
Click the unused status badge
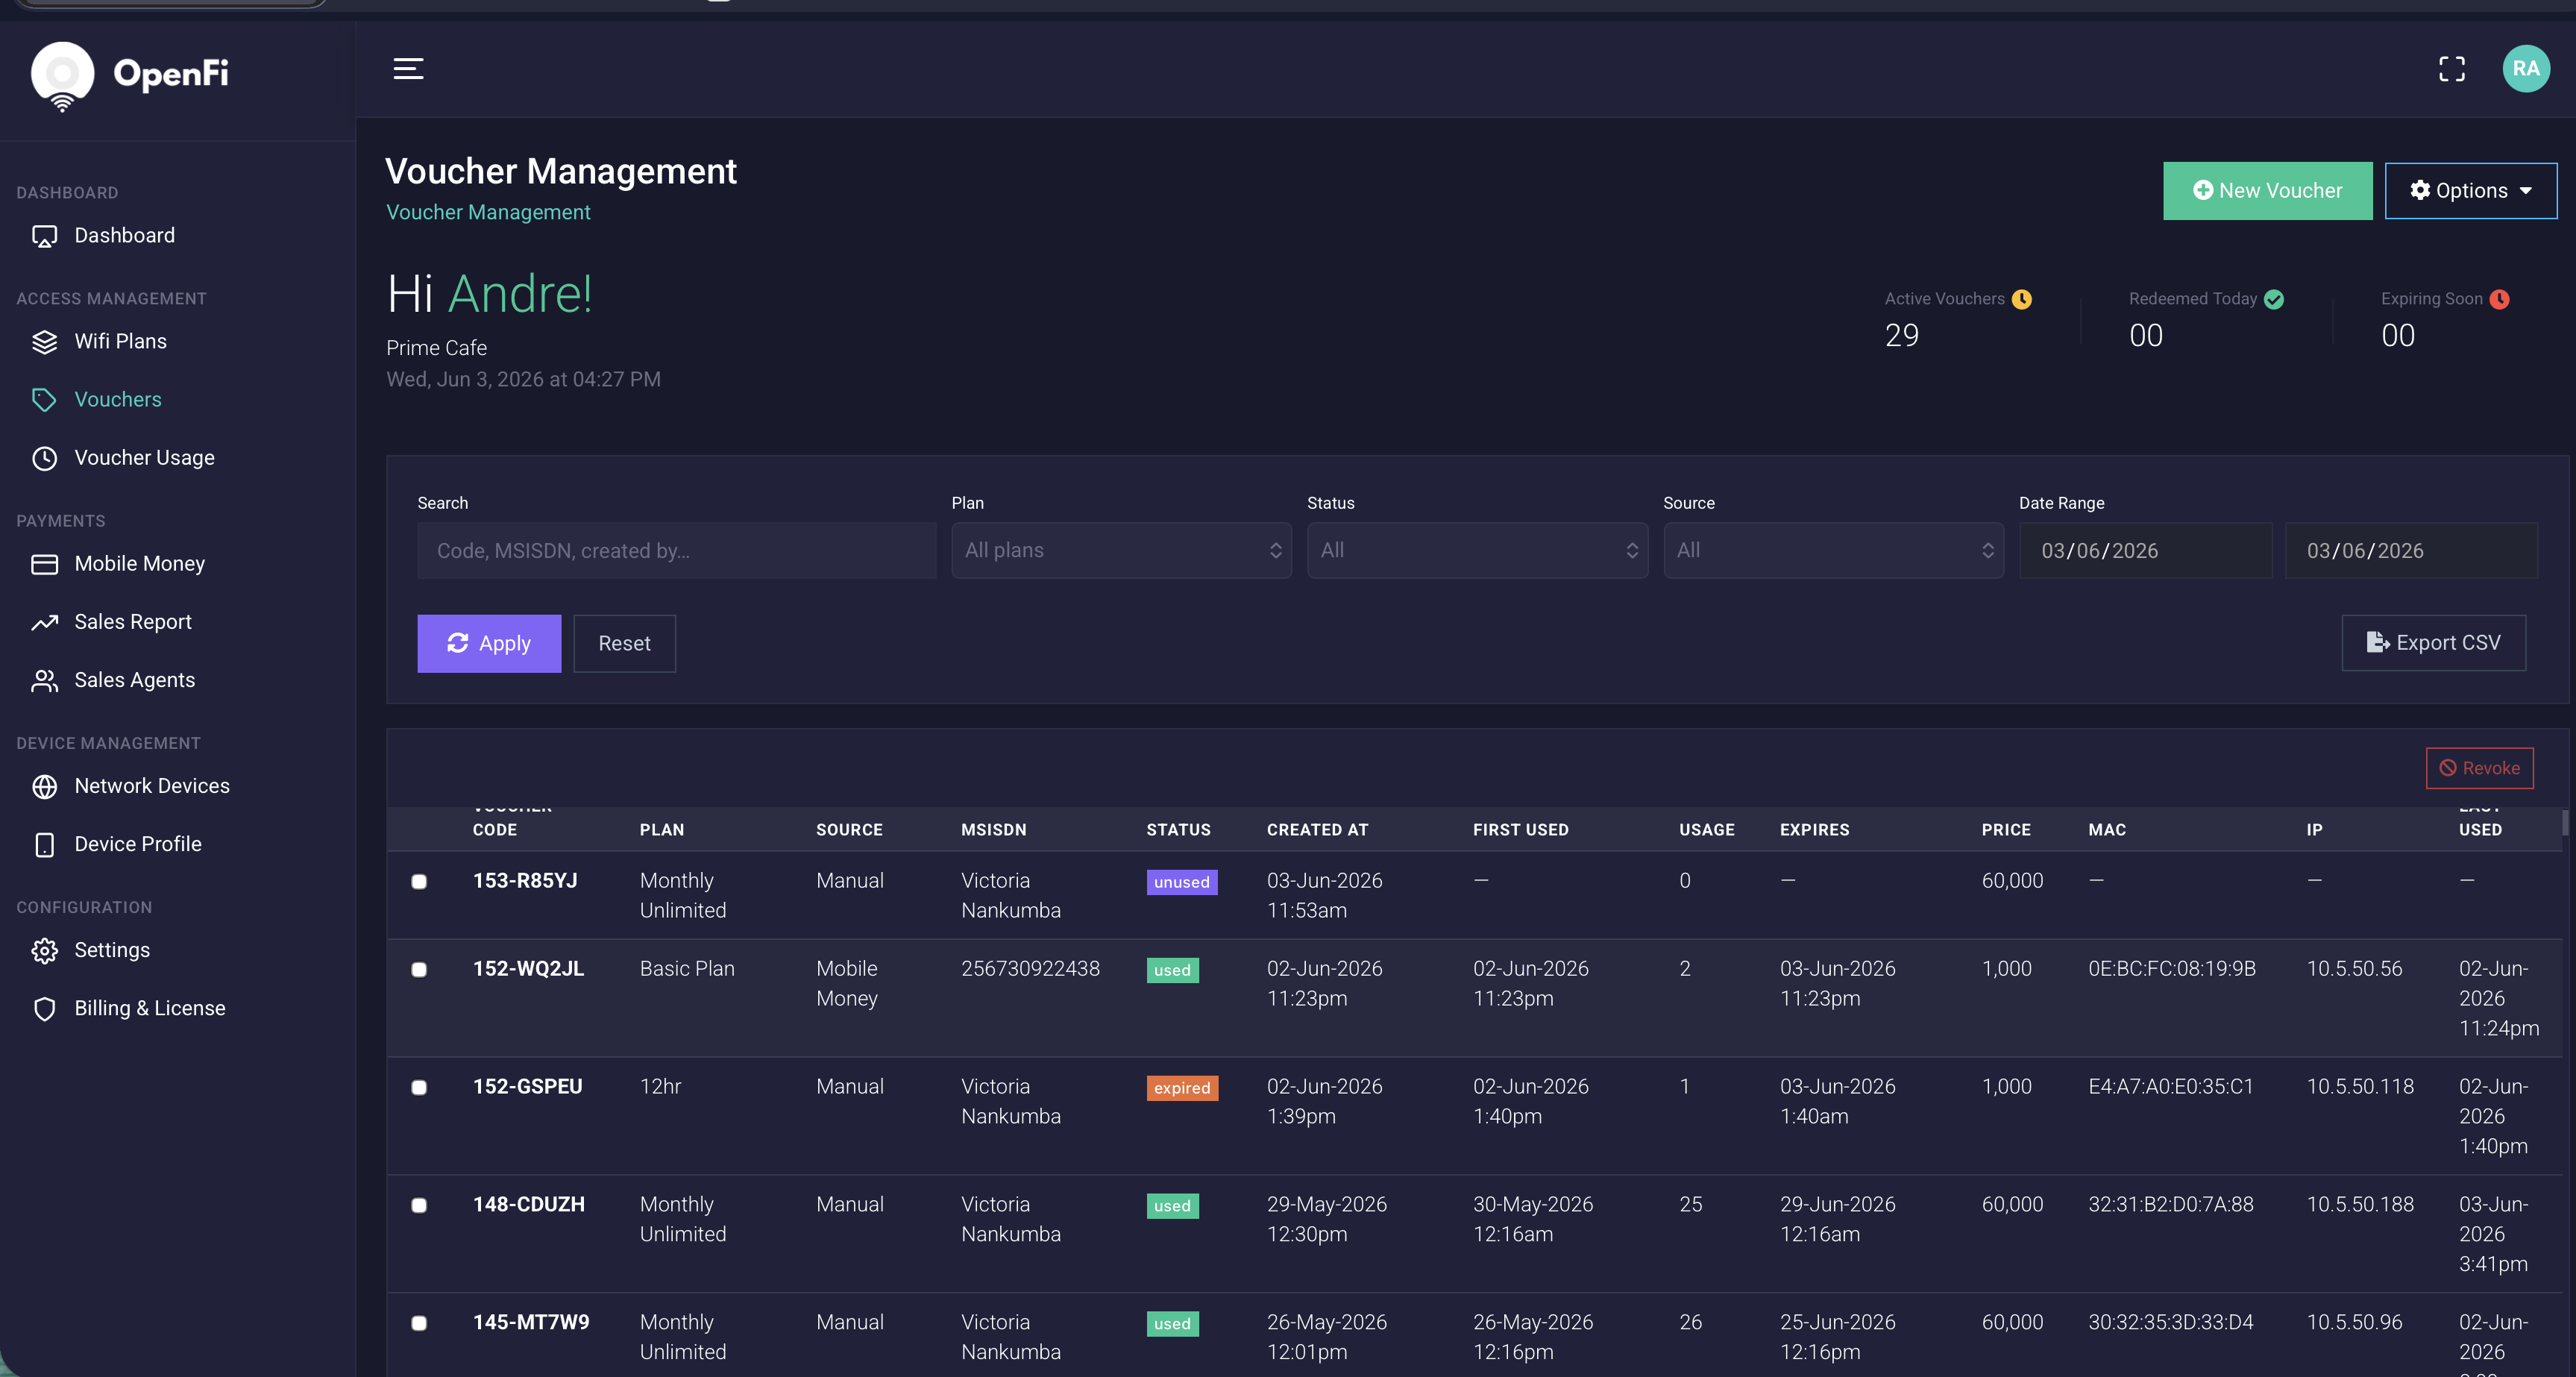coord(1181,882)
